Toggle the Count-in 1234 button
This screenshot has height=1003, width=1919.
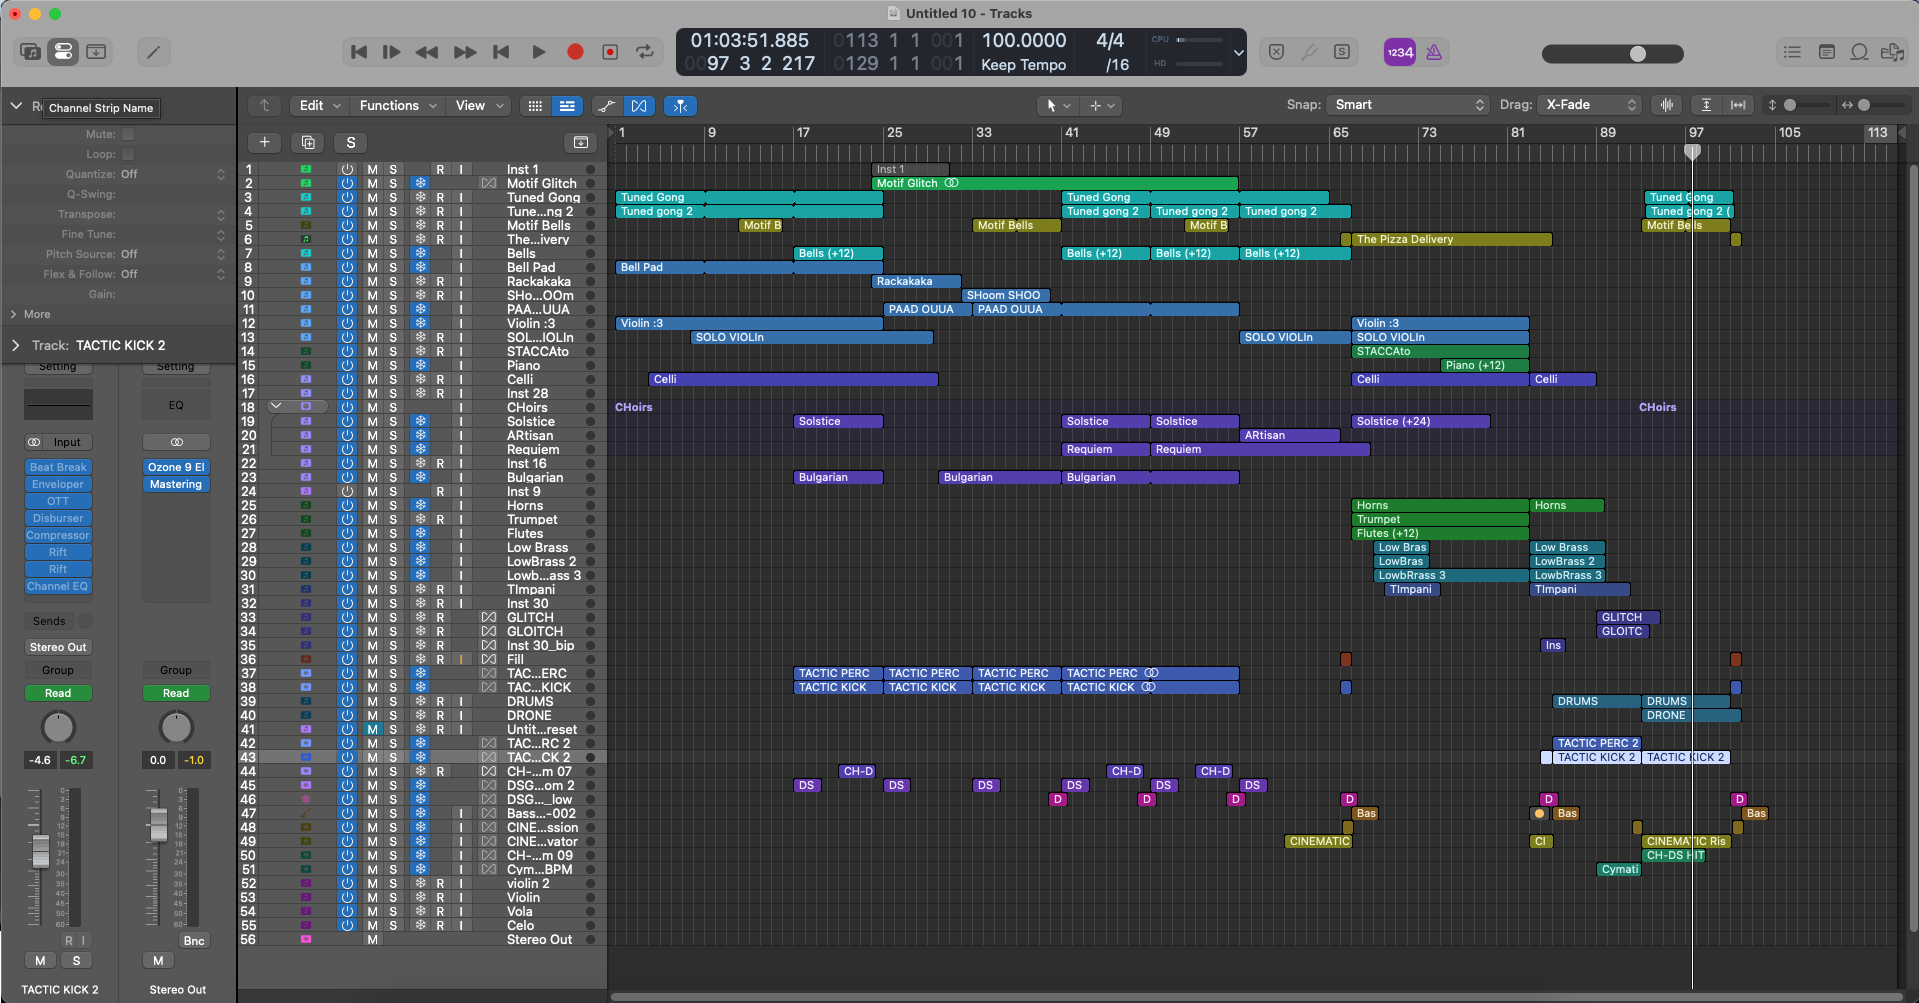(x=1399, y=52)
